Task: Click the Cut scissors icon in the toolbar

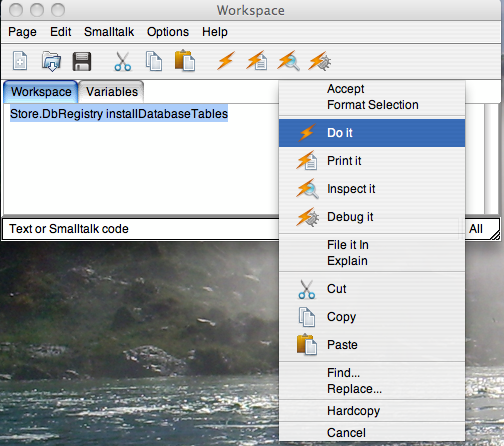Action: coord(123,61)
